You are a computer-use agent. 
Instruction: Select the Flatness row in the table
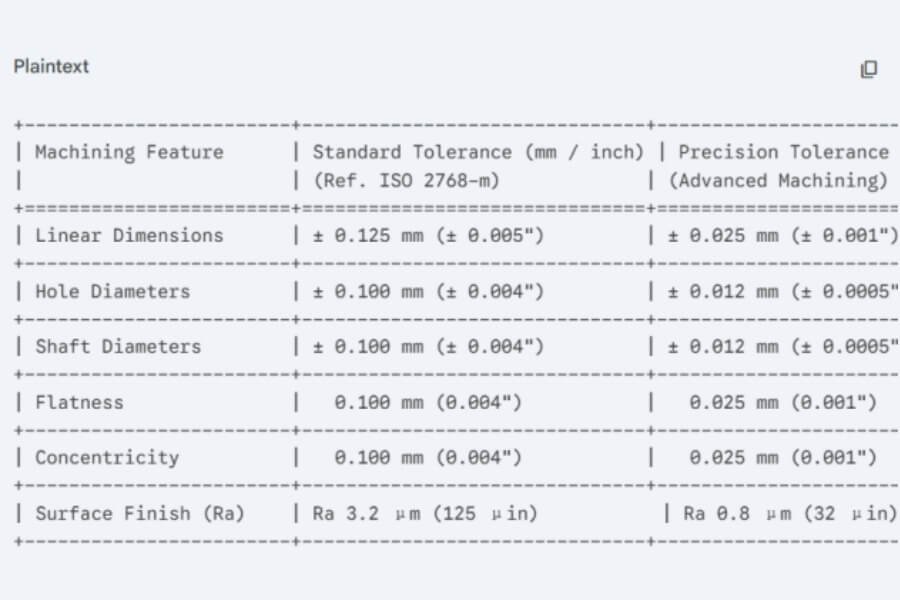[x=79, y=402]
